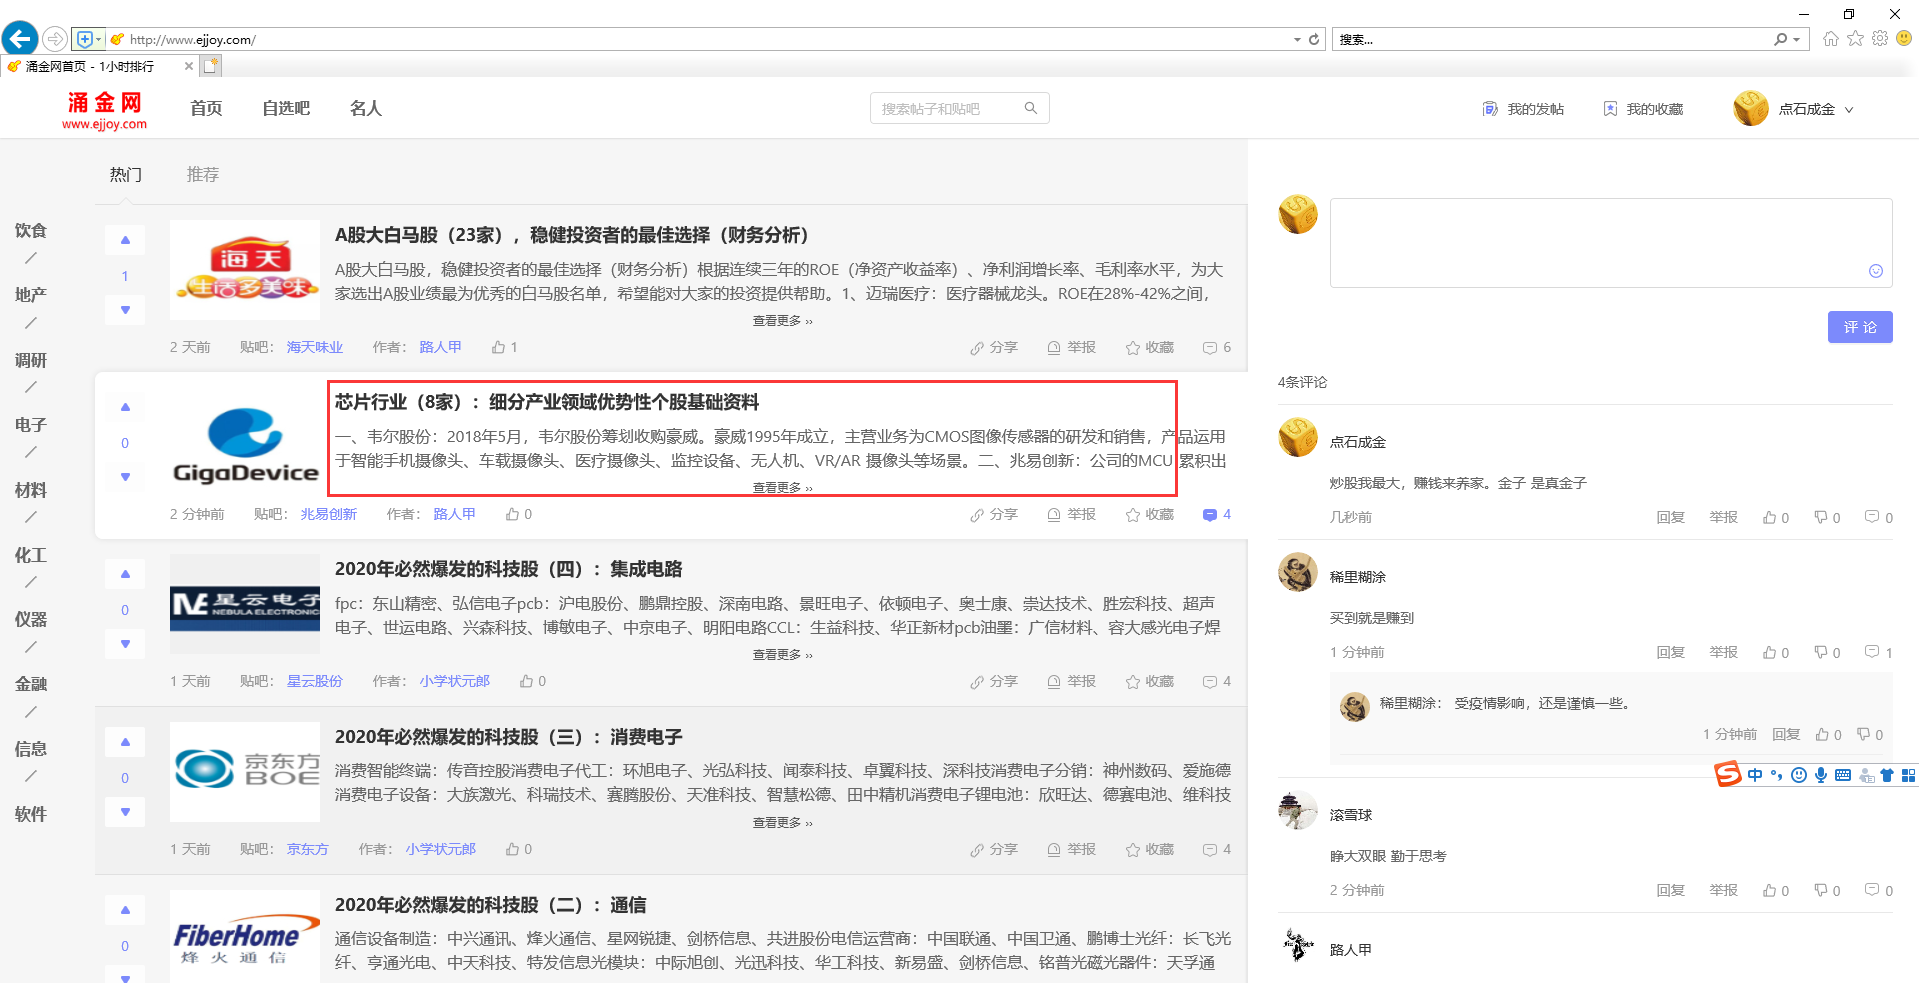This screenshot has height=983, width=1919.
Task: Downvote the 芯片行业 post
Action: tap(125, 477)
